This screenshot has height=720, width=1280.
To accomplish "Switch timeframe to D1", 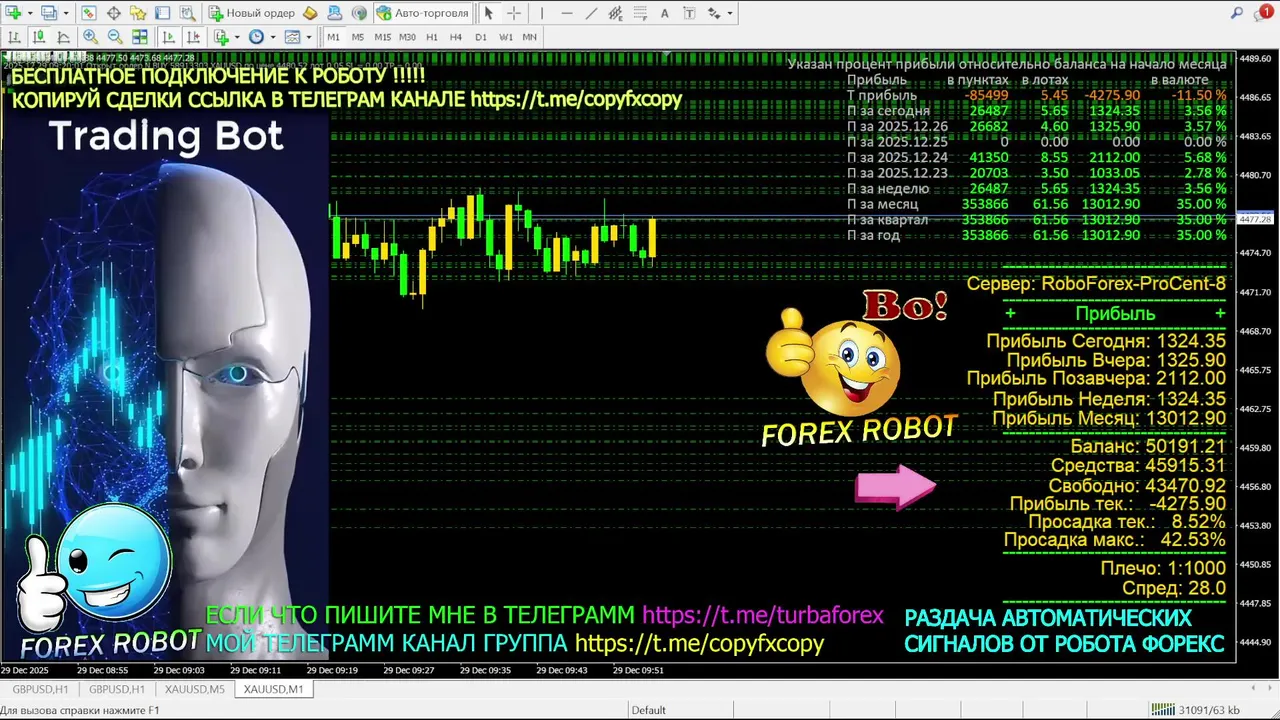I will coord(481,37).
